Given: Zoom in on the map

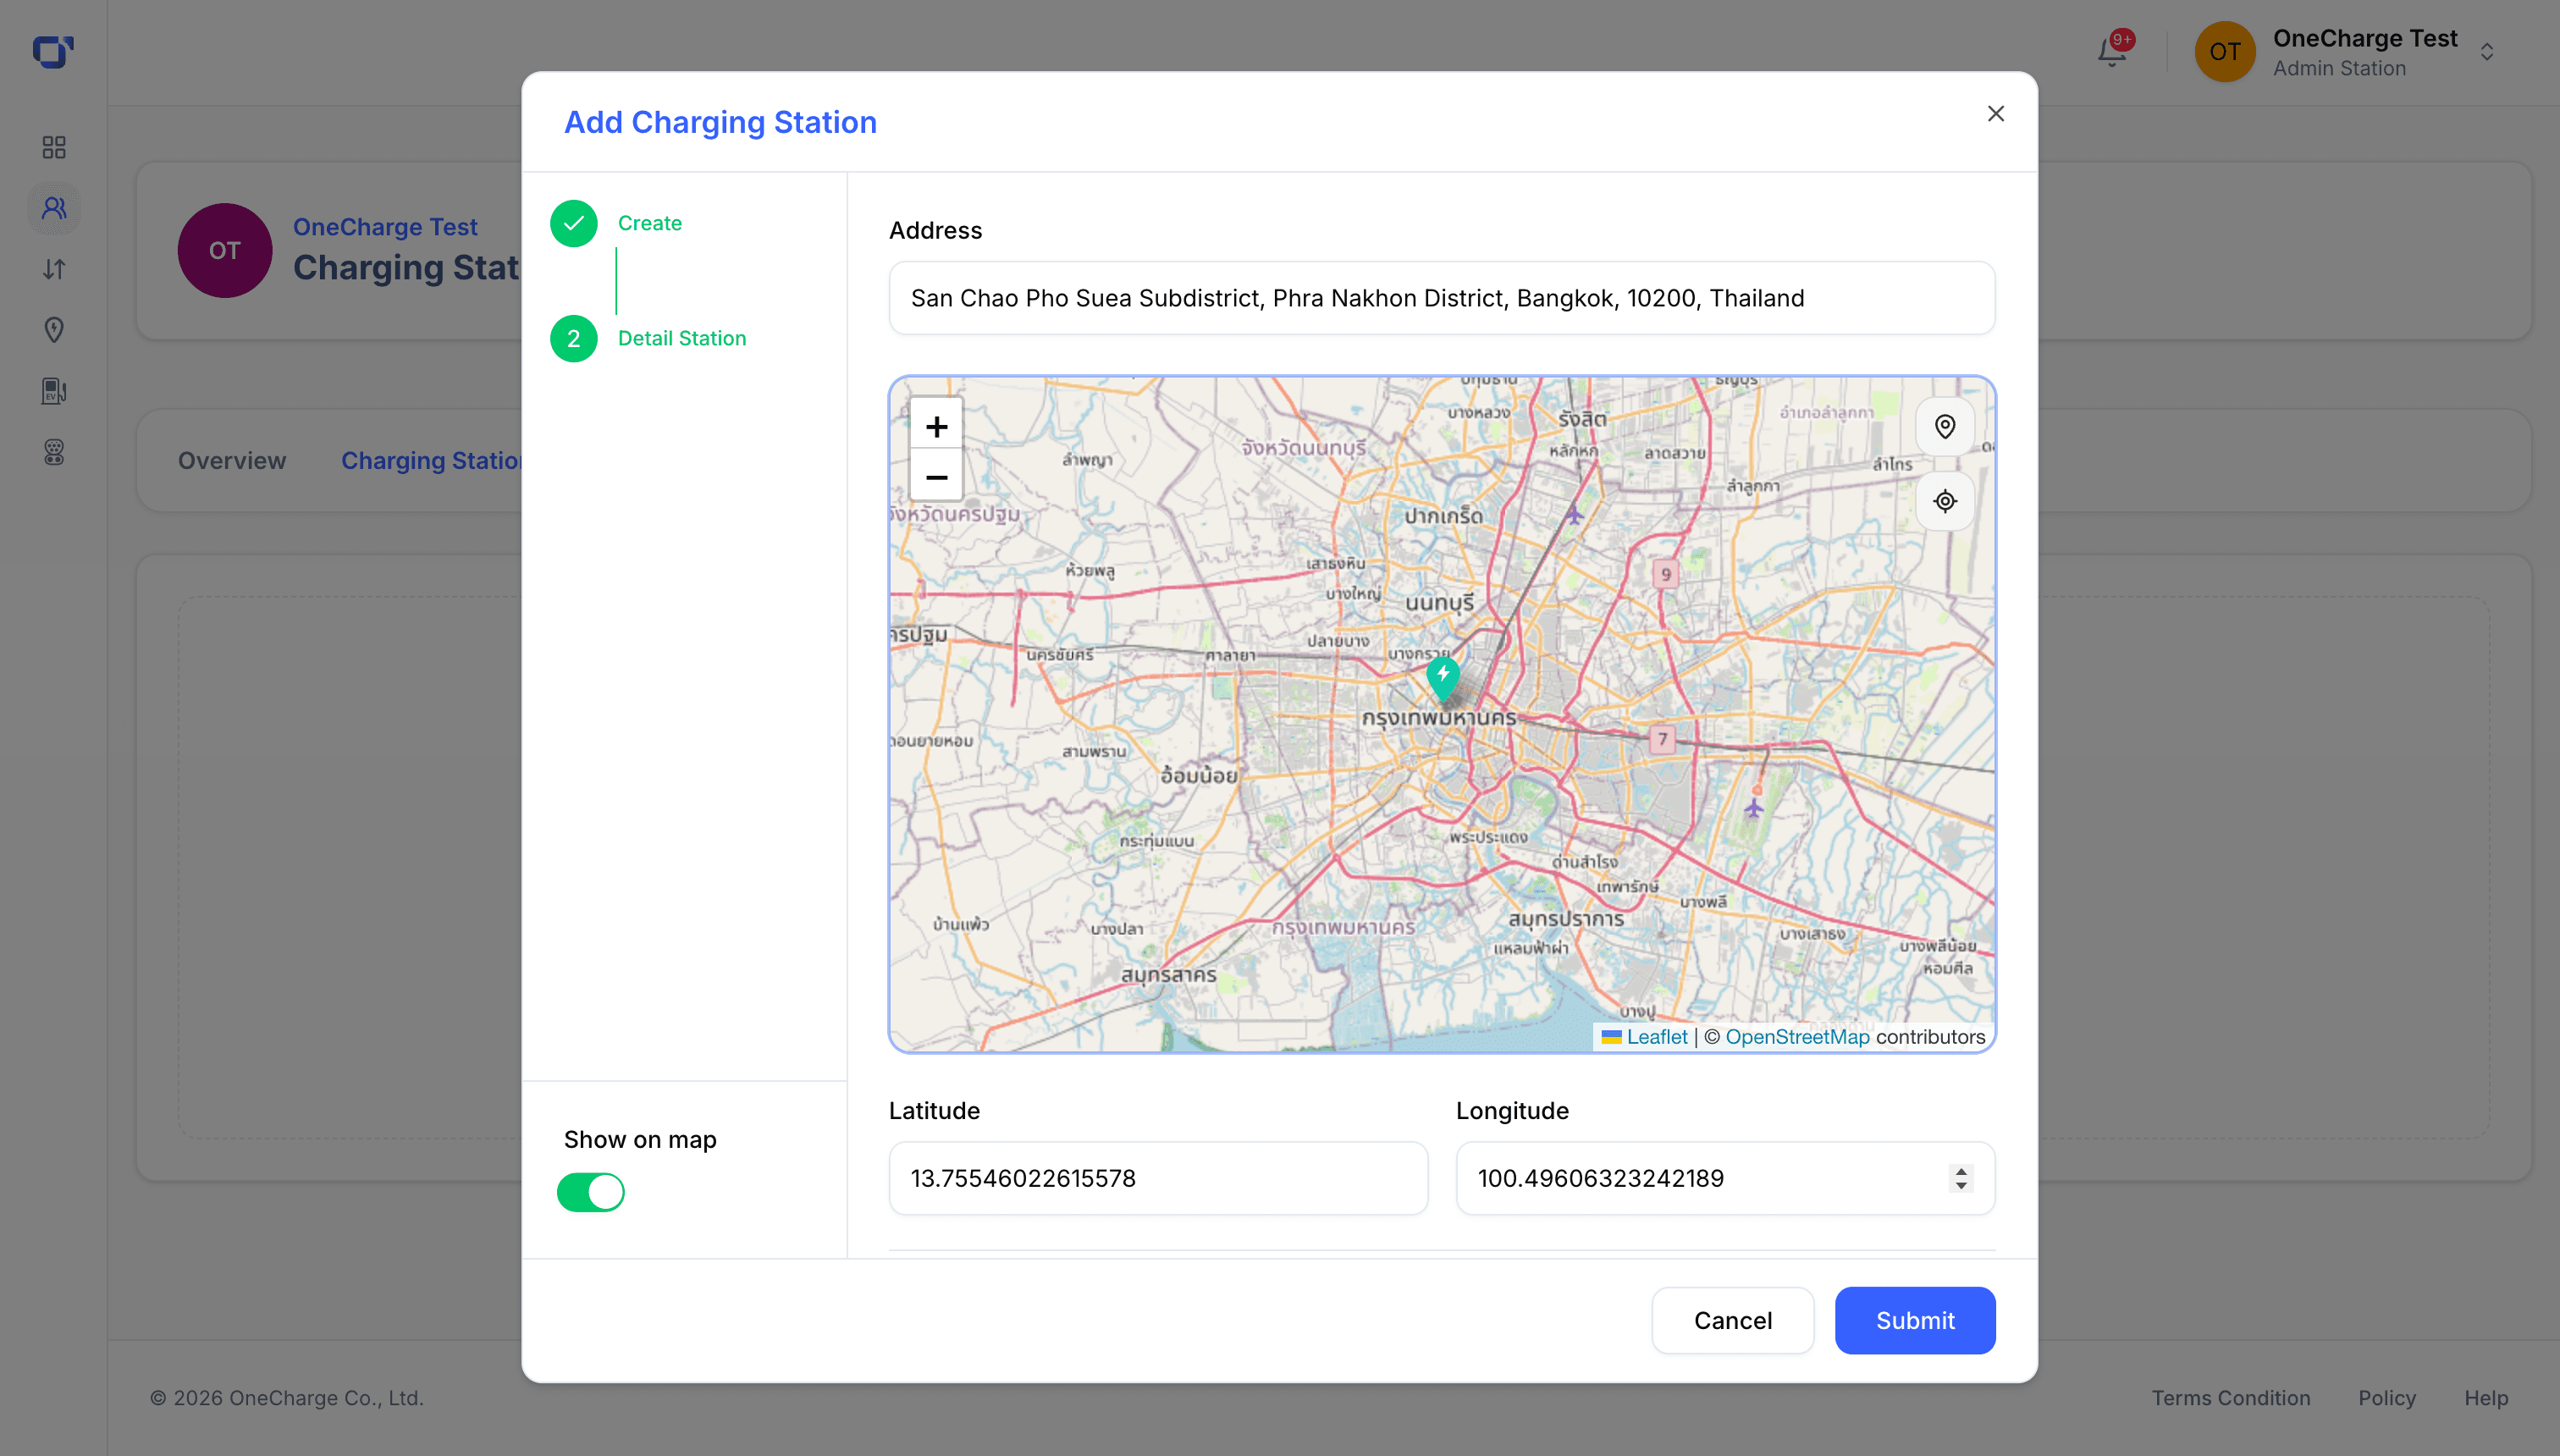Looking at the screenshot, I should click(936, 427).
